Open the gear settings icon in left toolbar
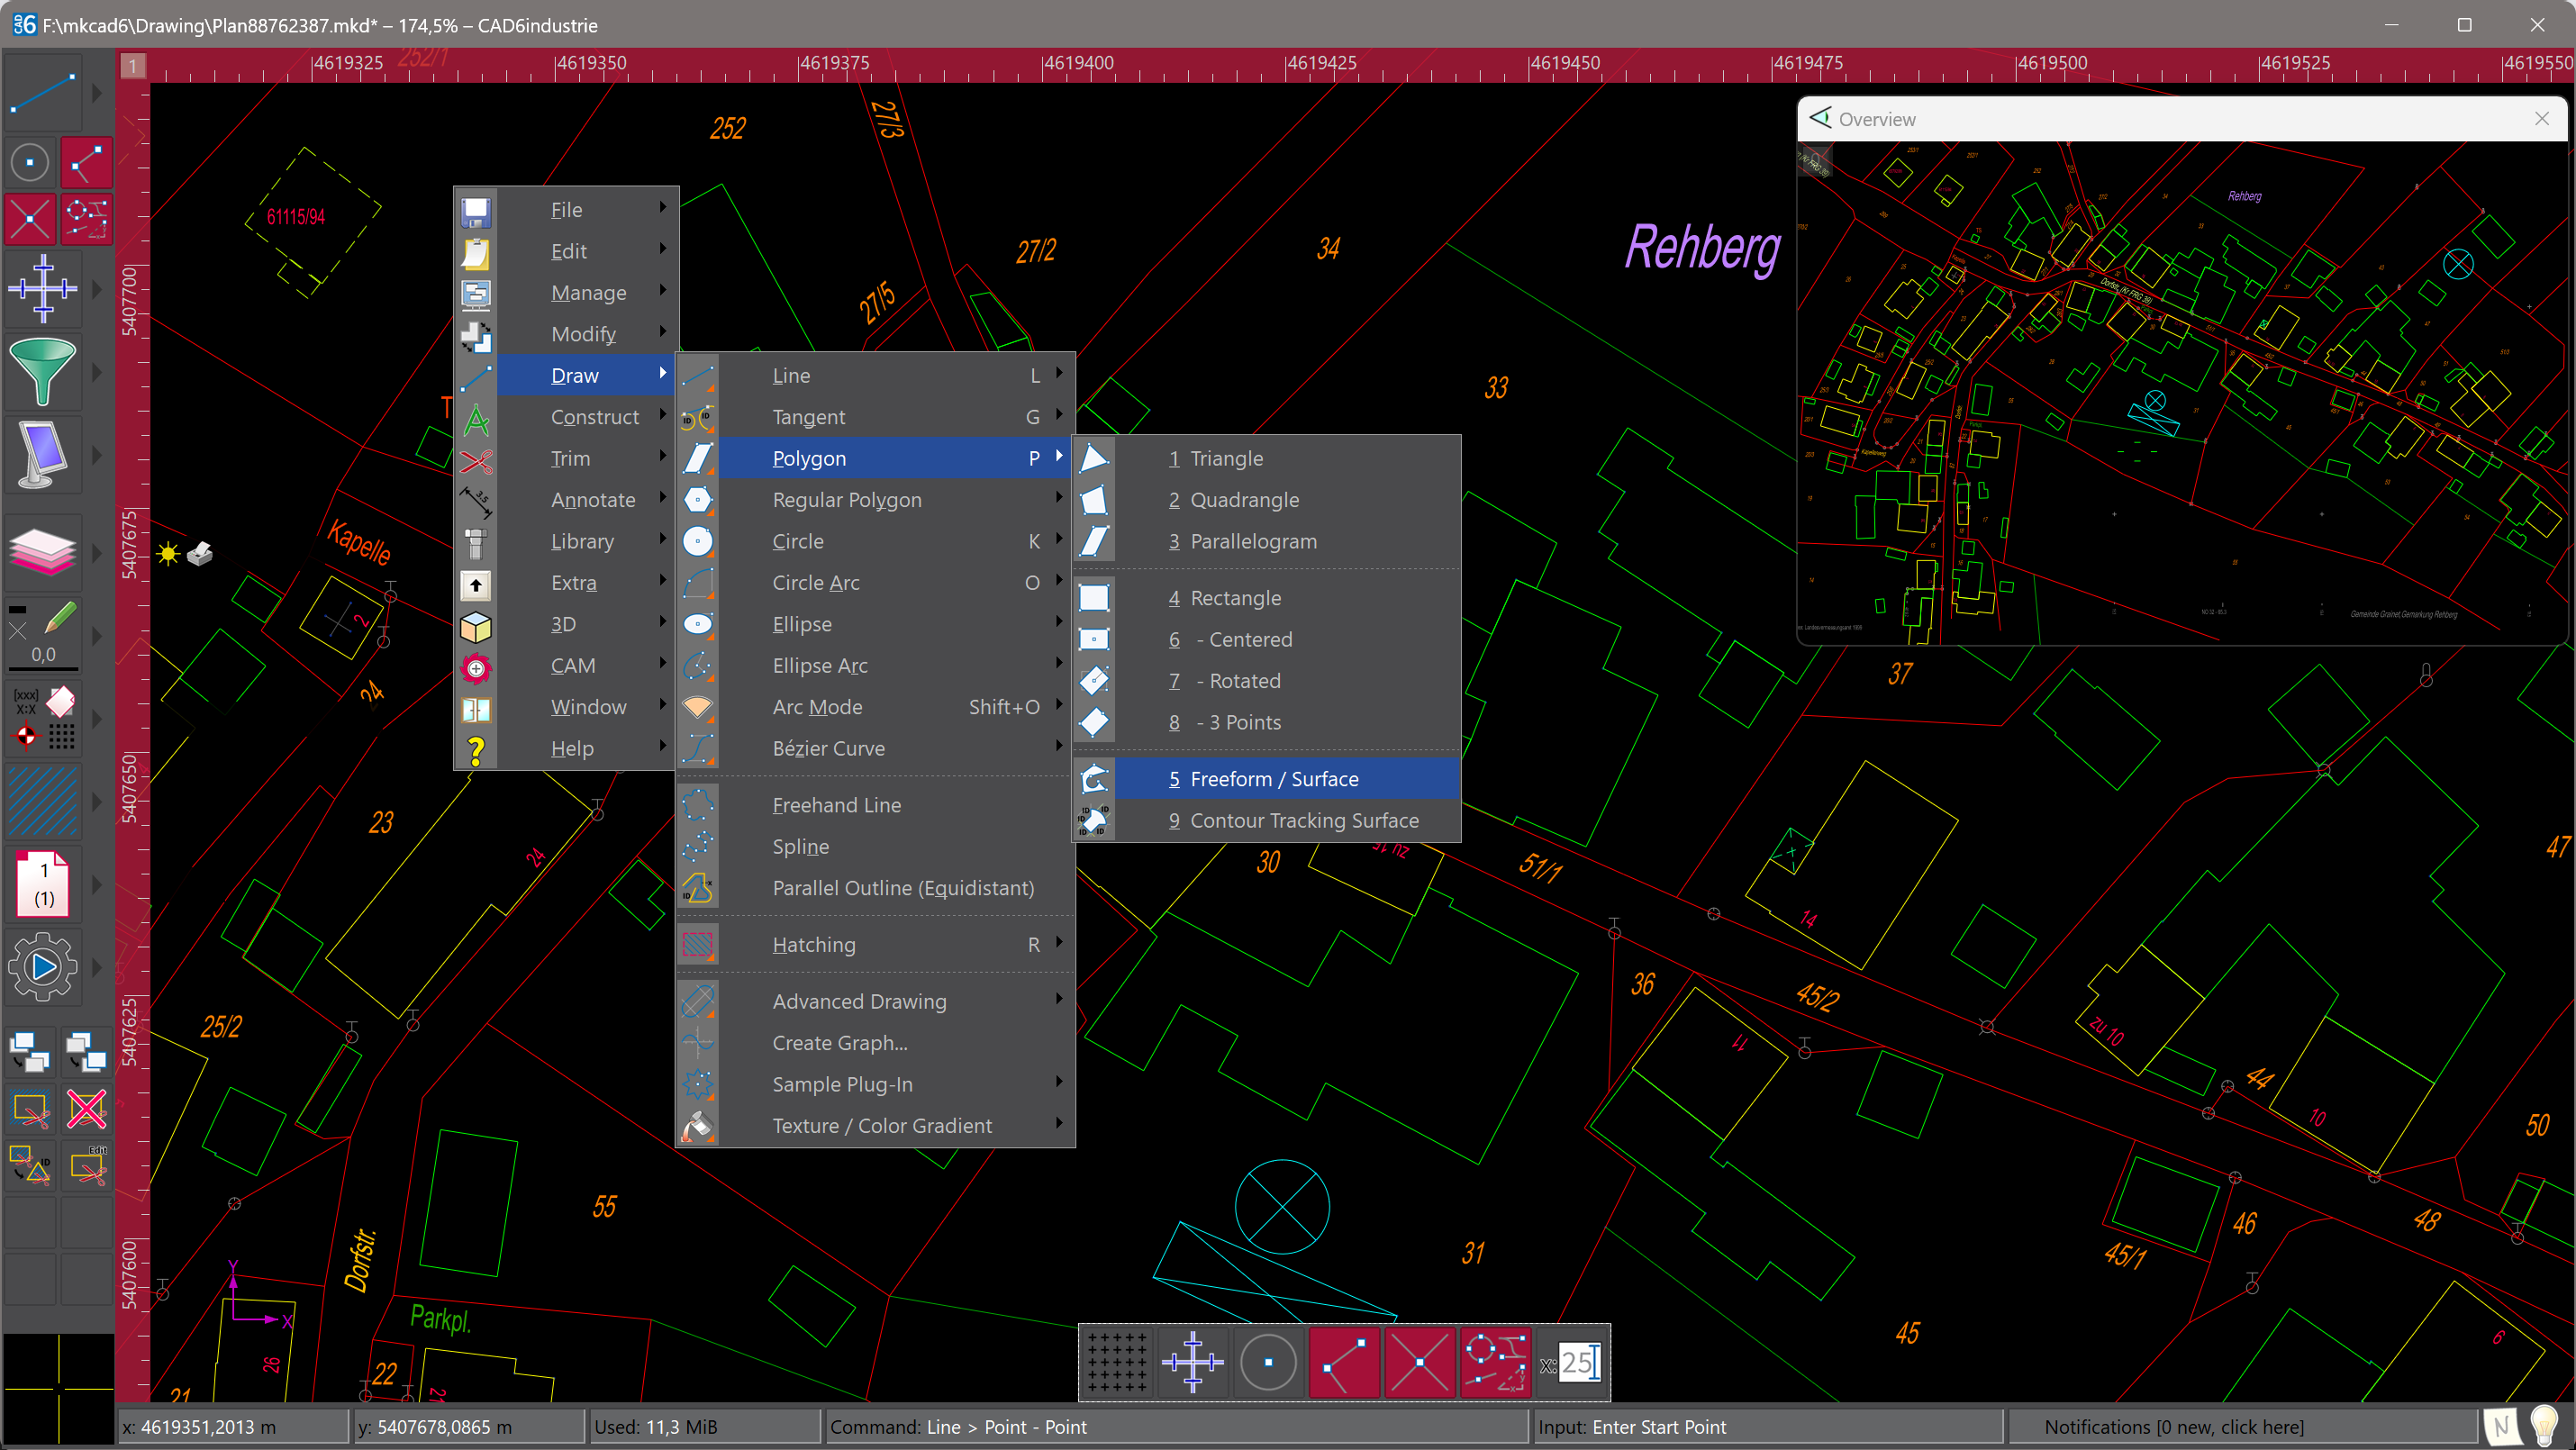2576x1450 pixels. tap(43, 966)
